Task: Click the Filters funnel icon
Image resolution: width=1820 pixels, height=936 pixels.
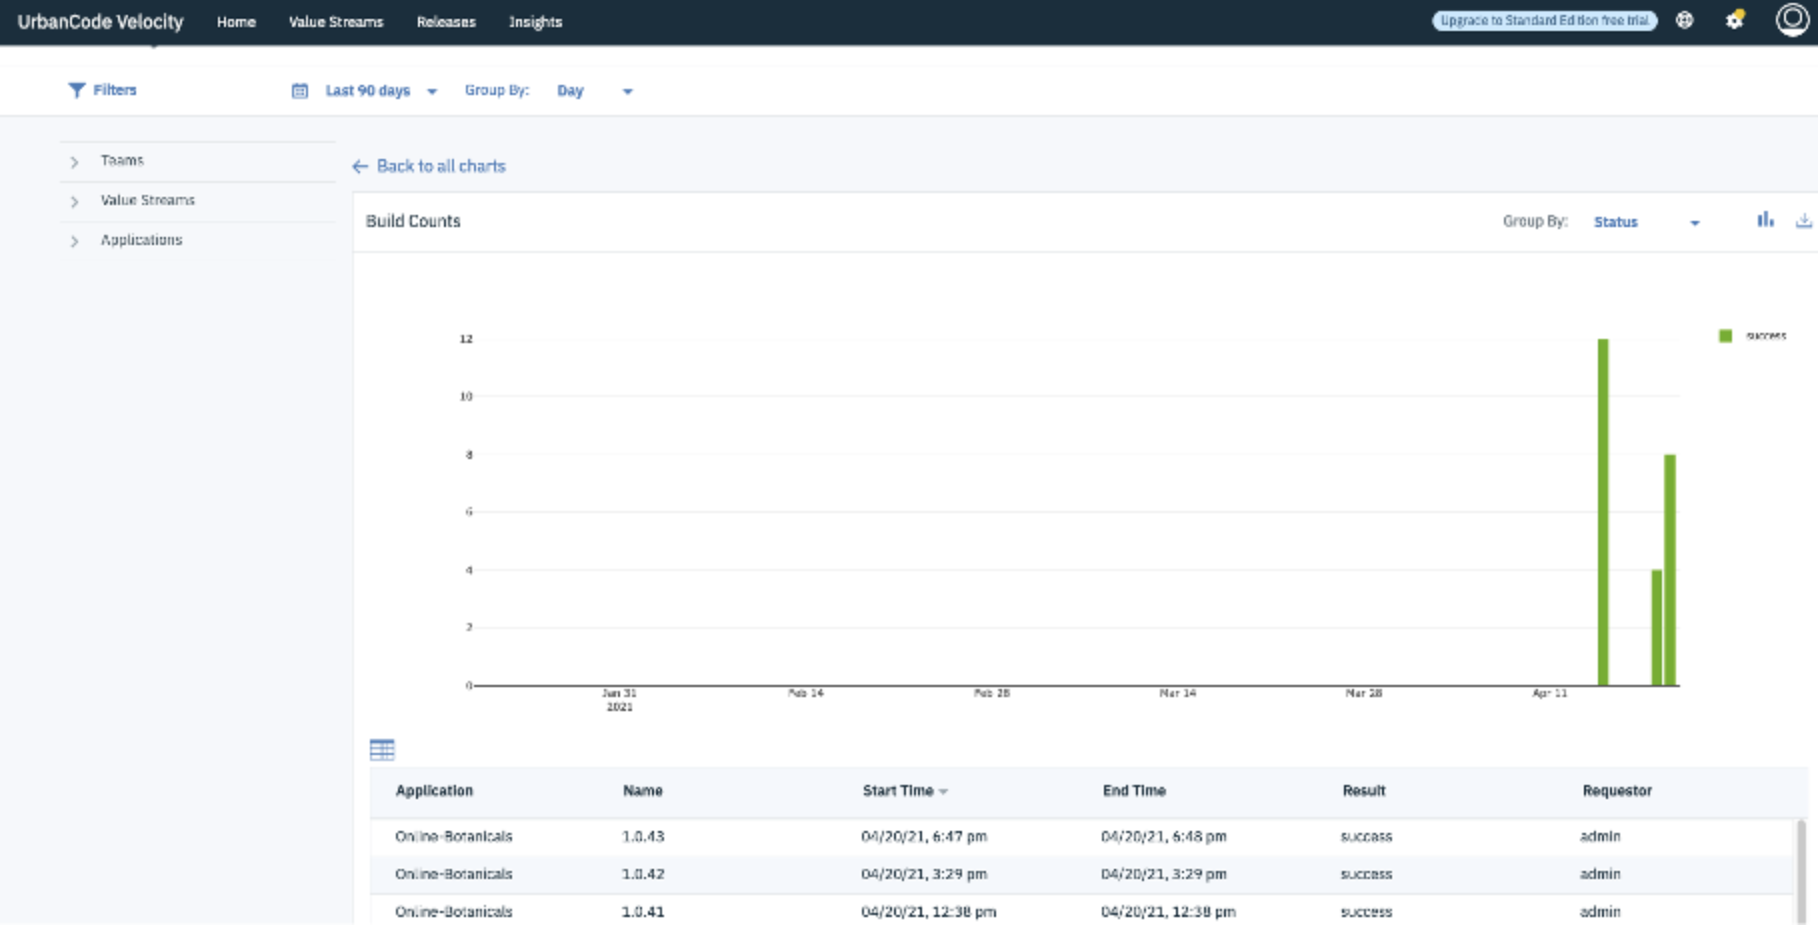Action: pyautogui.click(x=76, y=90)
